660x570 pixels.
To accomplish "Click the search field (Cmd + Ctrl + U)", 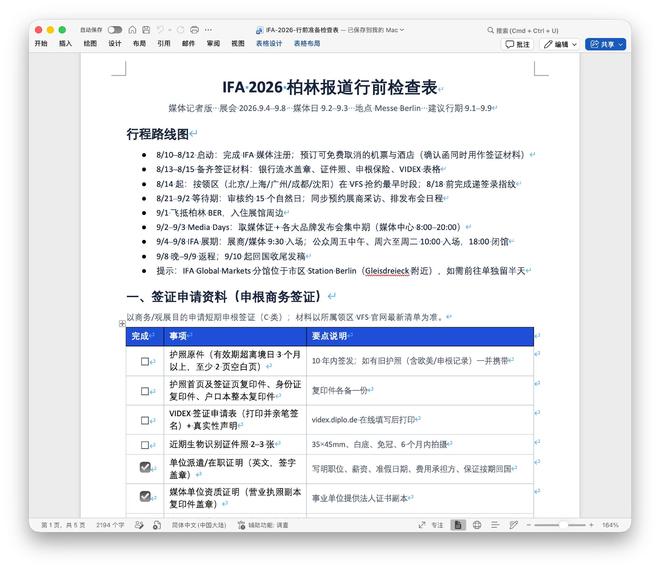I will [x=523, y=30].
